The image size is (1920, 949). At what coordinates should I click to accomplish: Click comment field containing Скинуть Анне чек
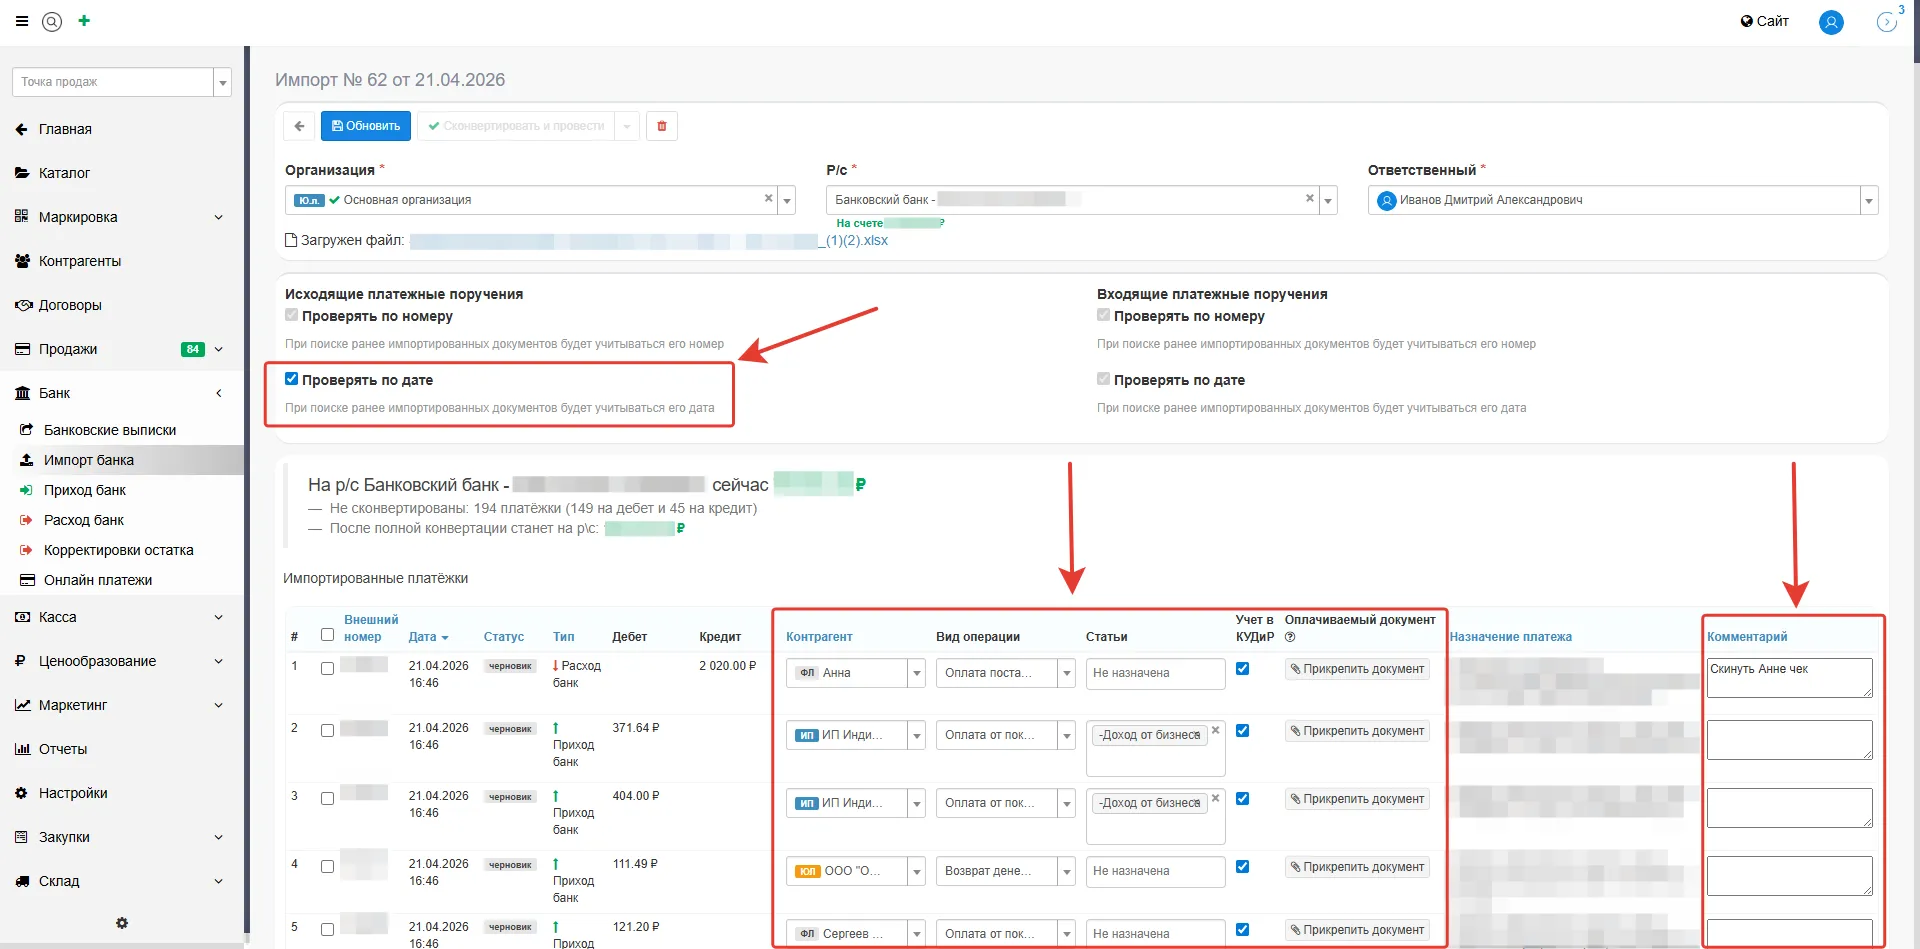pyautogui.click(x=1788, y=677)
